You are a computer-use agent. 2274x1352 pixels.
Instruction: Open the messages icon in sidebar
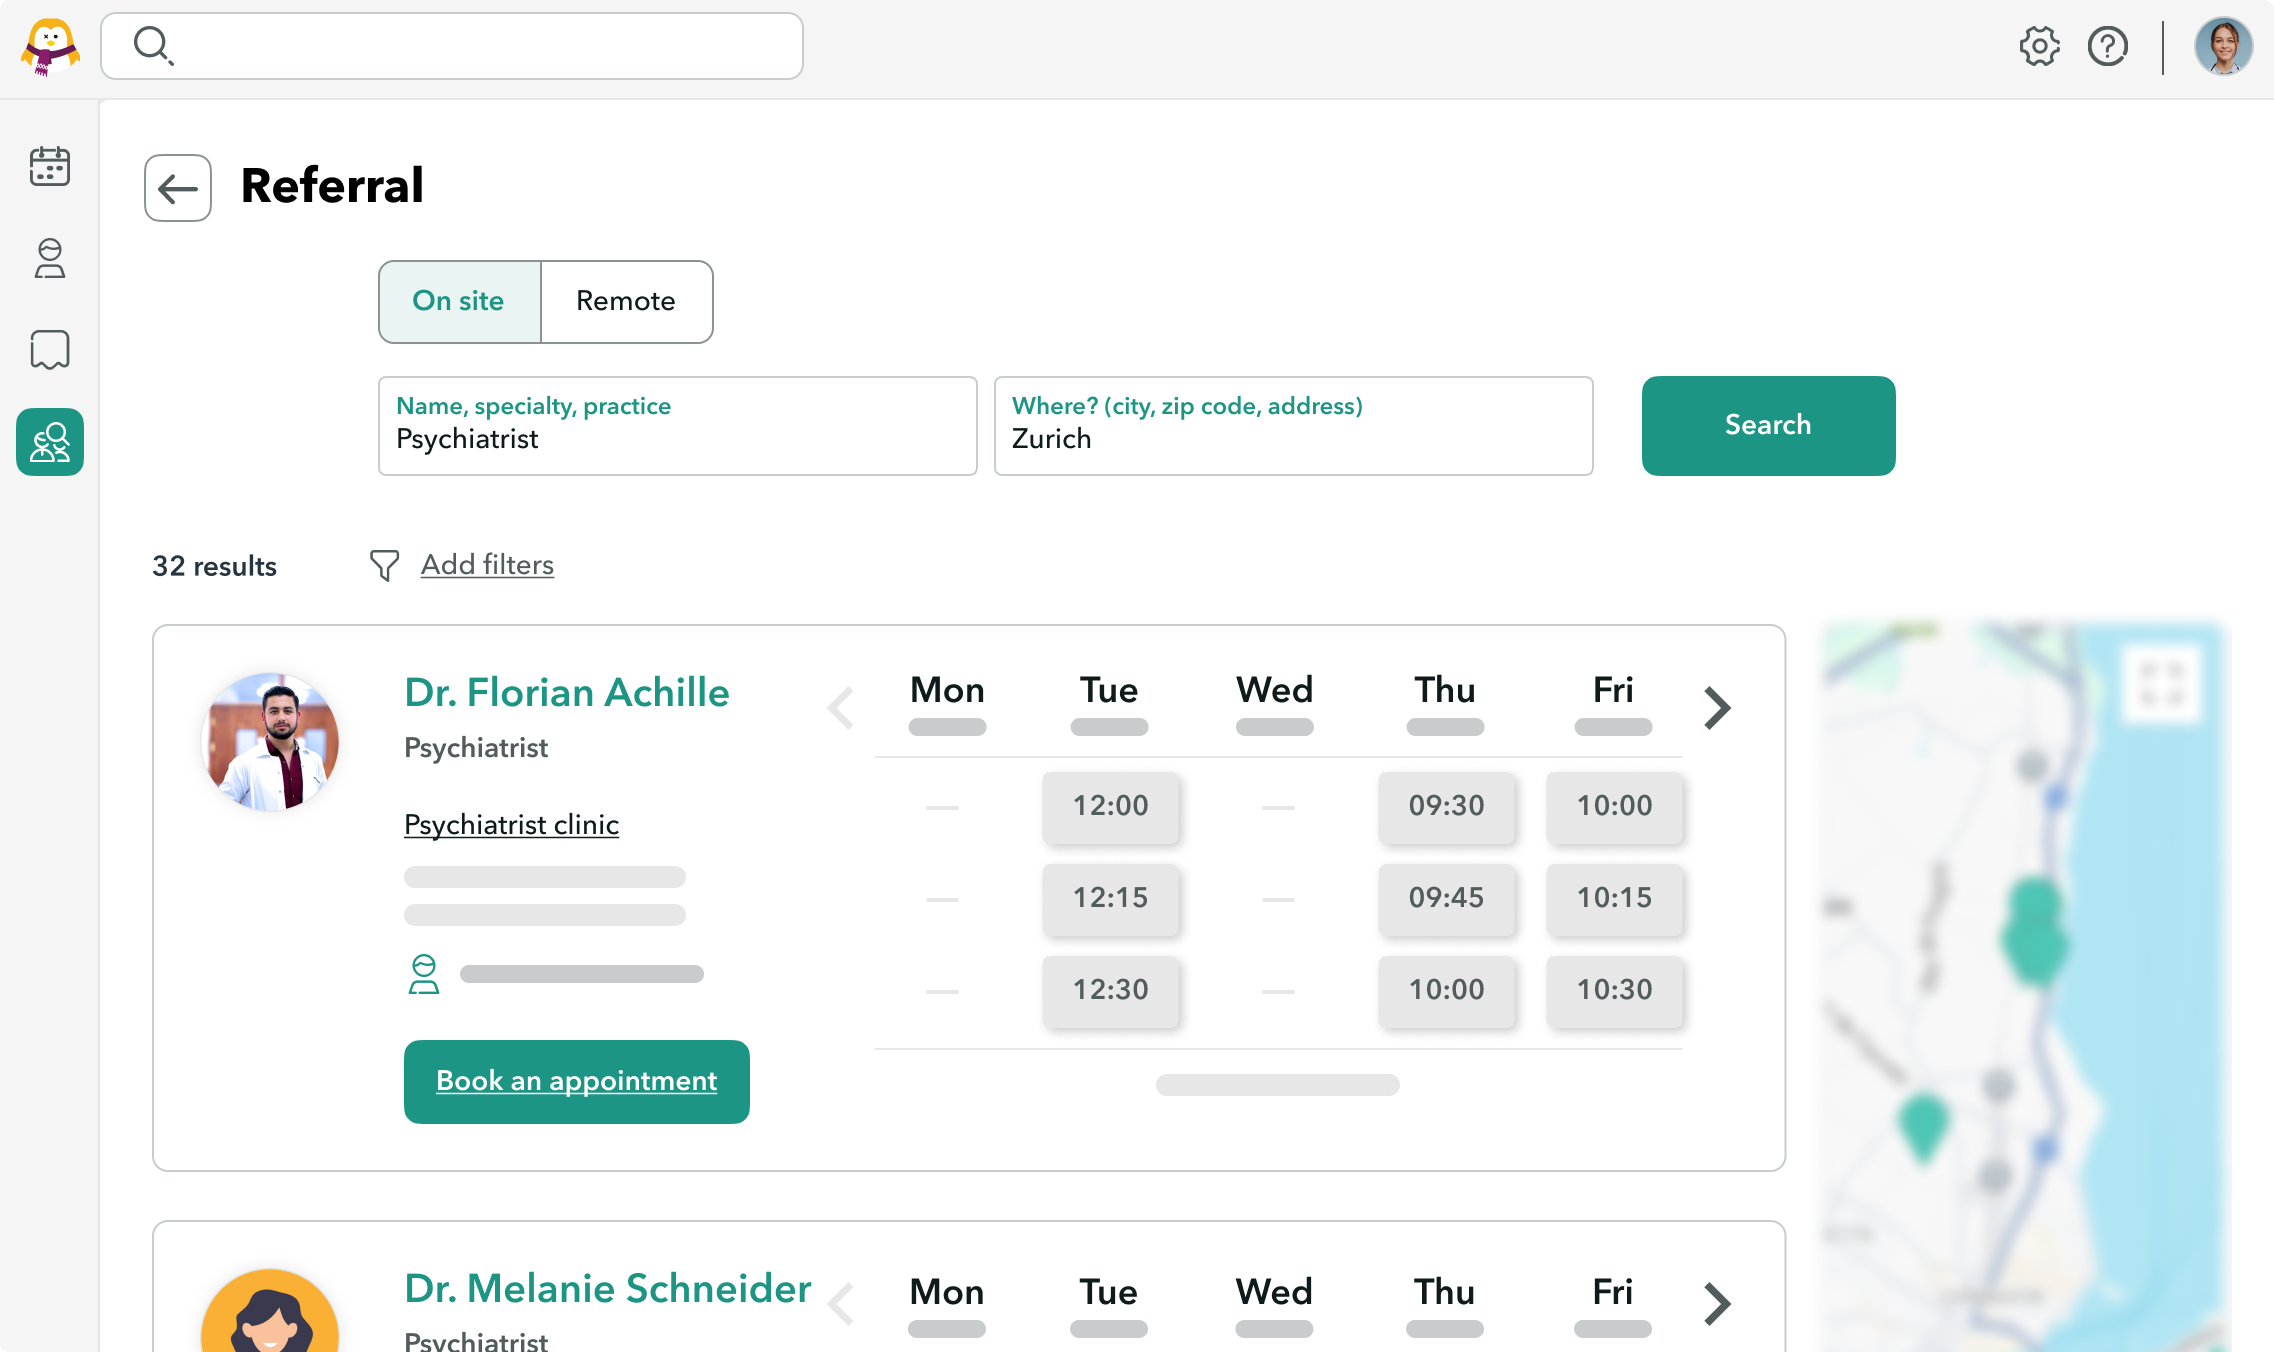pyautogui.click(x=50, y=350)
